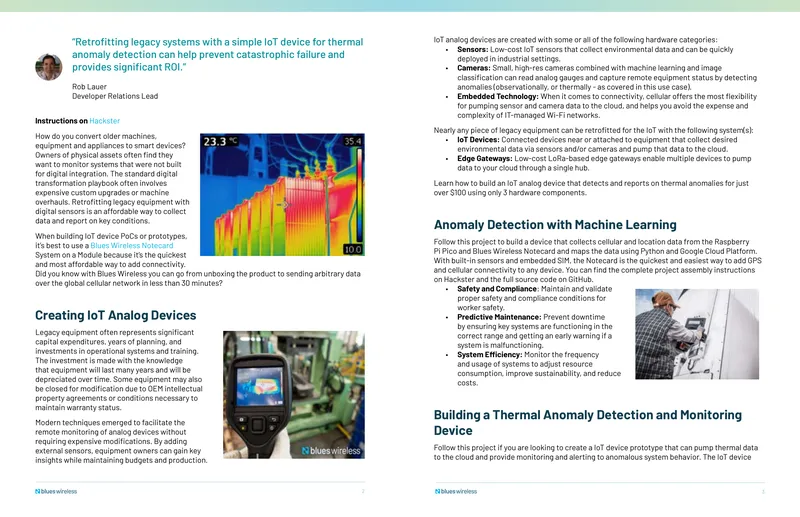Click the Embedded Technology: bullet label
Image resolution: width=800 pixels, height=517 pixels.
click(497, 96)
